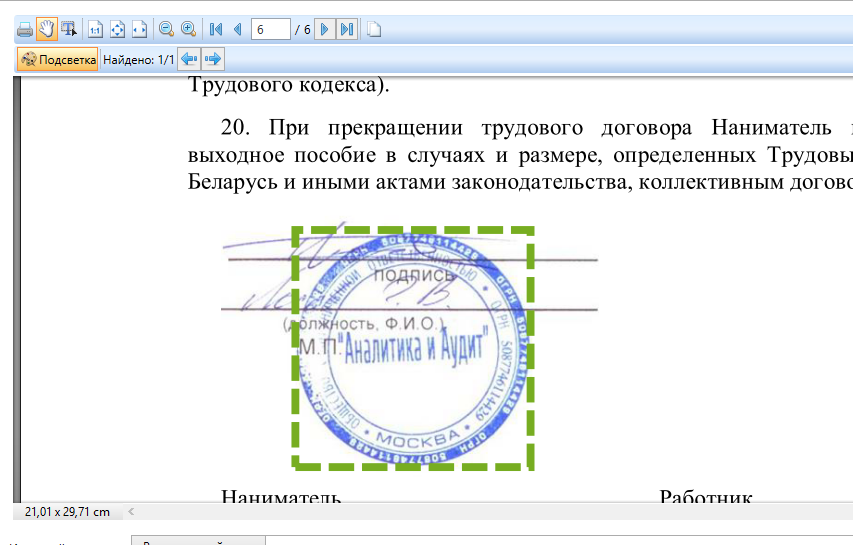The height and width of the screenshot is (545, 853).
Task: Go to previous found match
Action: click(189, 60)
